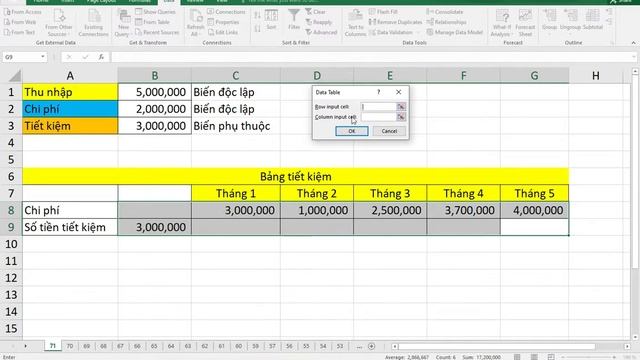
Task: Sort ascending with A to Z icon
Action: pyautogui.click(x=258, y=16)
